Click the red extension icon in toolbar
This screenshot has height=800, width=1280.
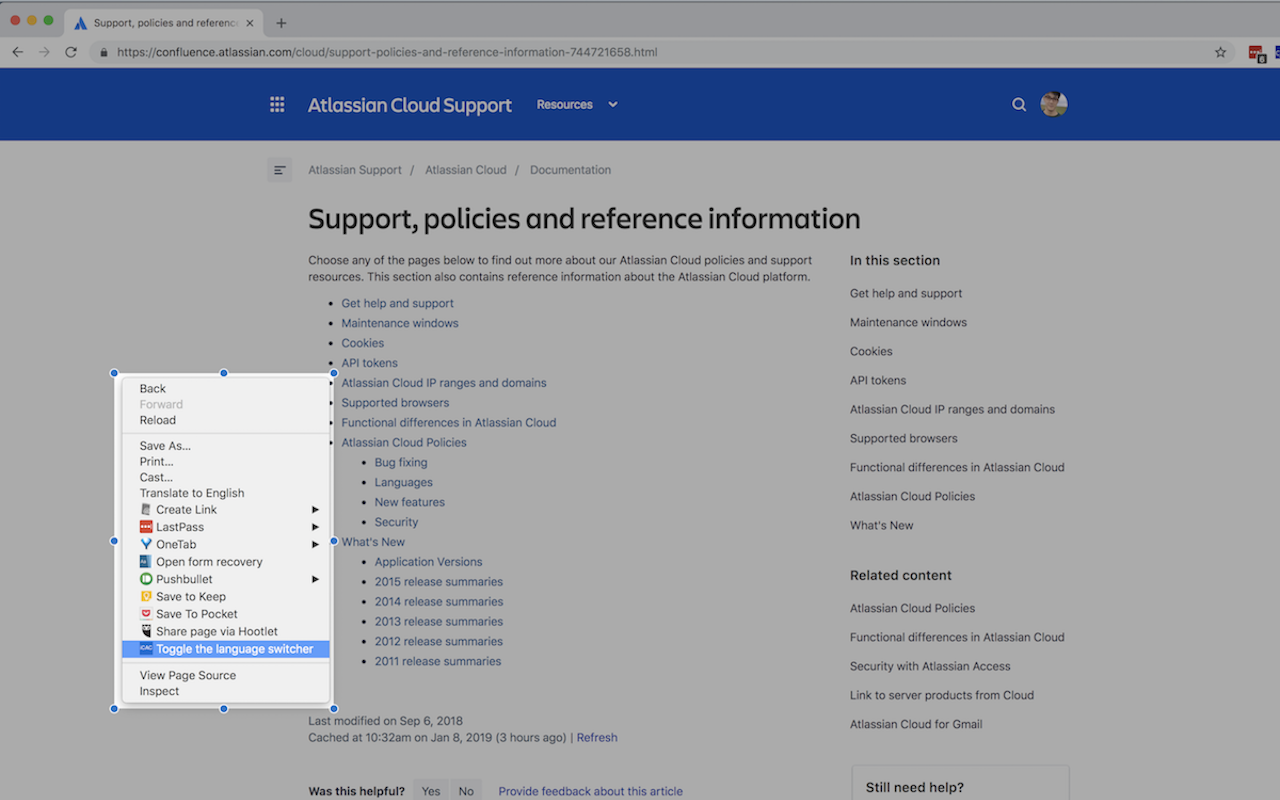pyautogui.click(x=1256, y=53)
